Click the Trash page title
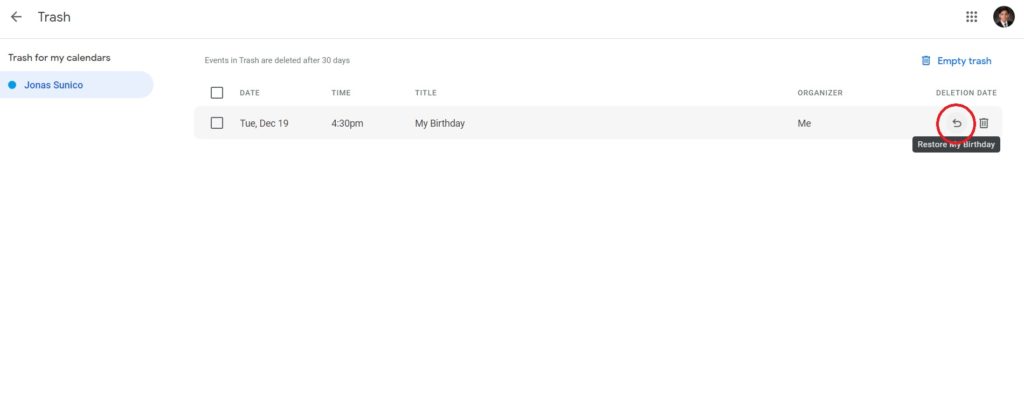The height and width of the screenshot is (401, 1024). coord(54,17)
